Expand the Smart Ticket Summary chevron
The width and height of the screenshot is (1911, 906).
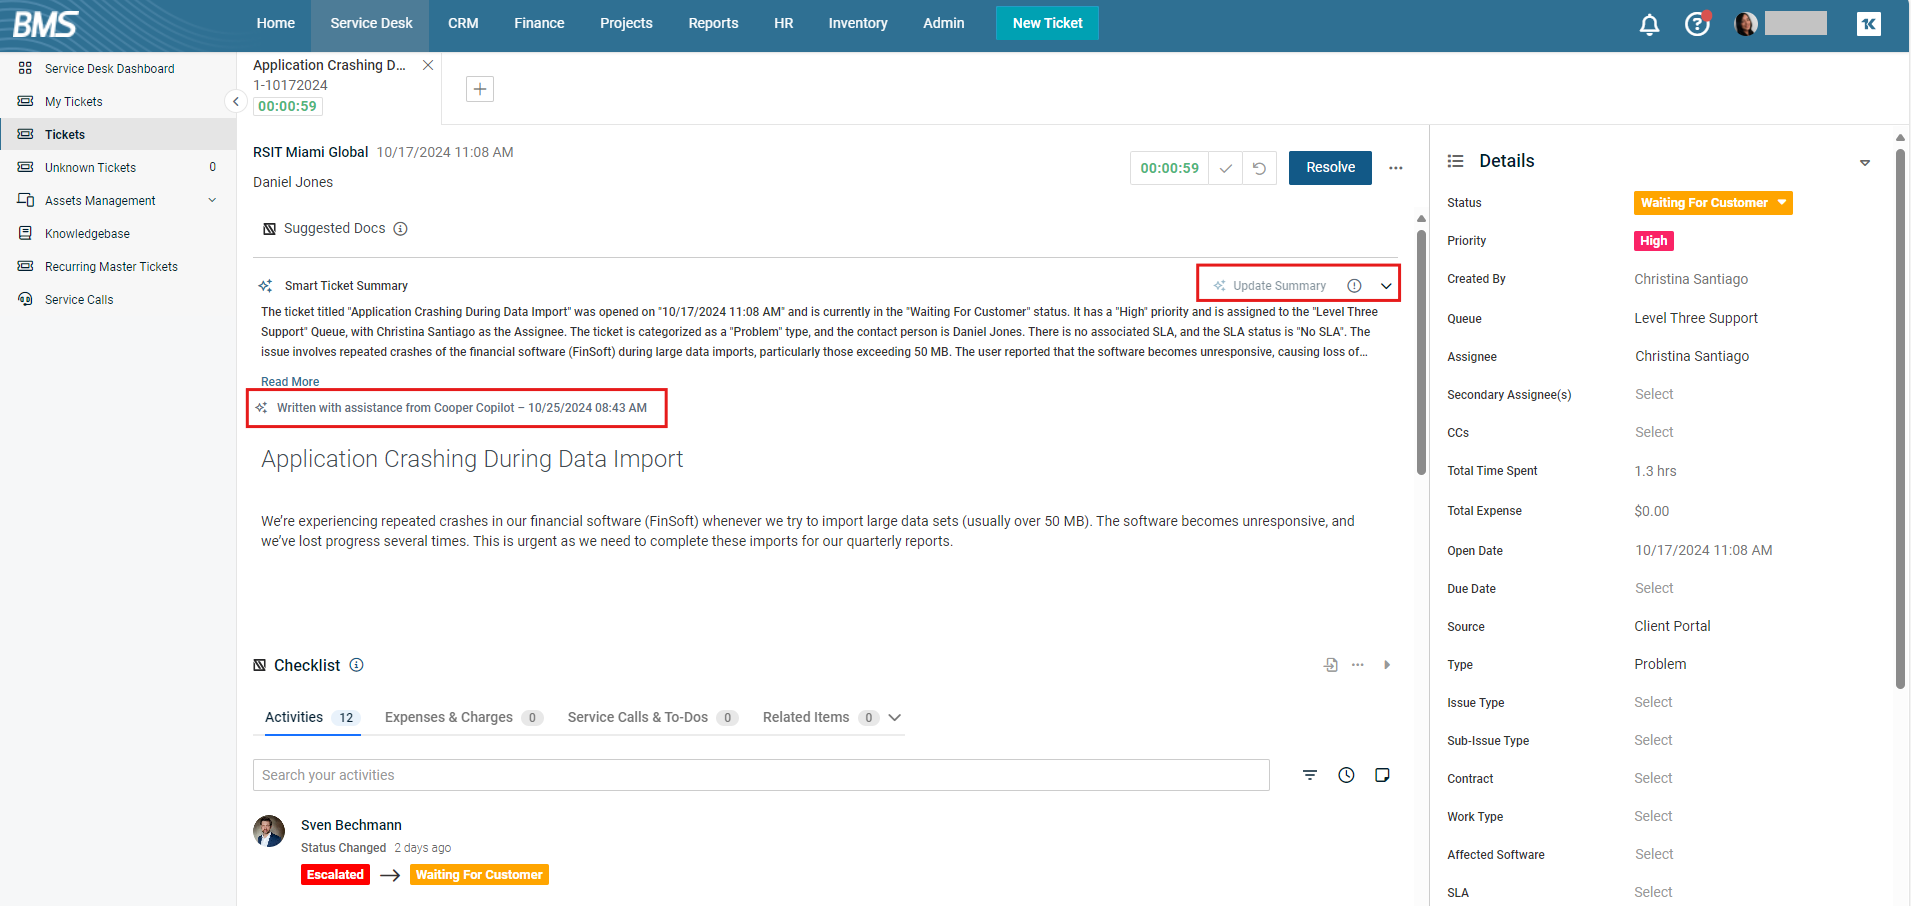[1386, 286]
